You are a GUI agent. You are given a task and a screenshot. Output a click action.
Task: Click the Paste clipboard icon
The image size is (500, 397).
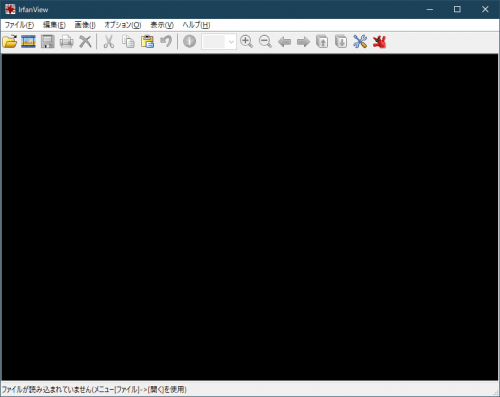pyautogui.click(x=147, y=42)
